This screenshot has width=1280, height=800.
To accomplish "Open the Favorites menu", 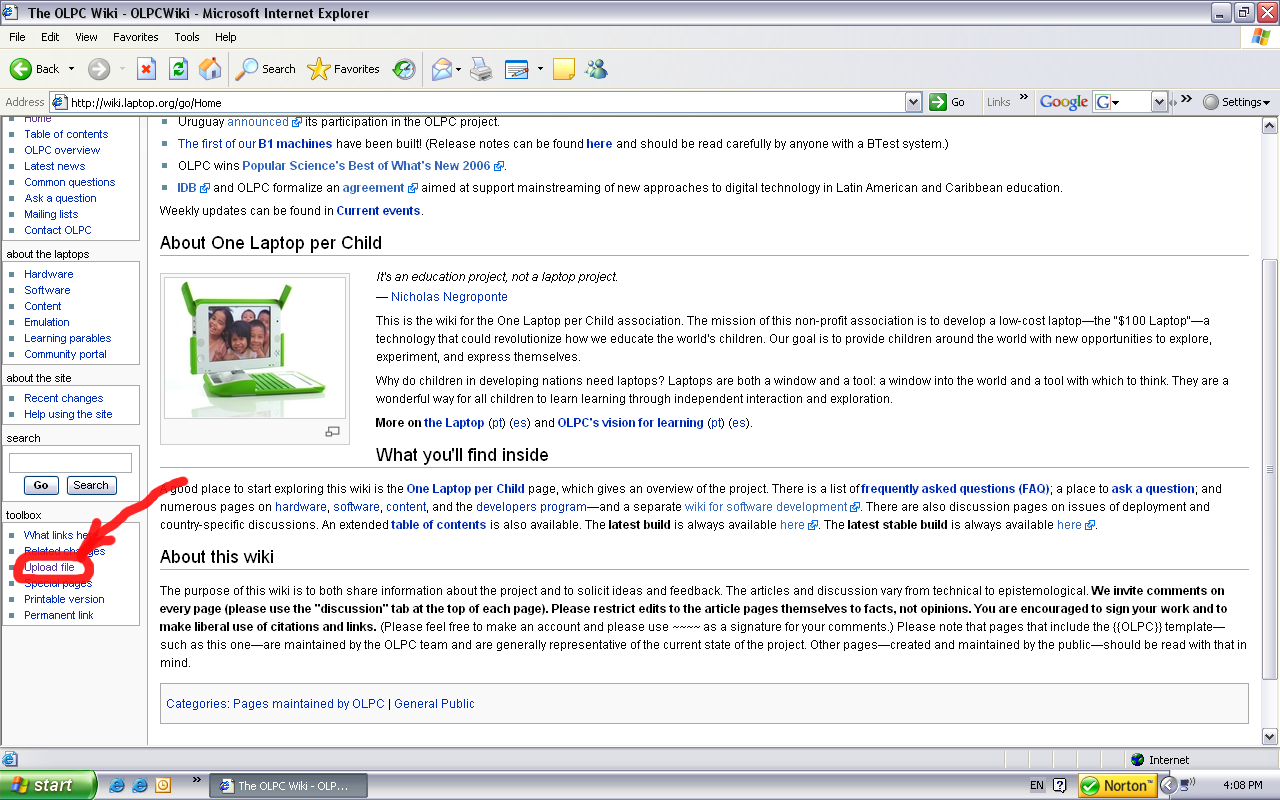I will [135, 37].
